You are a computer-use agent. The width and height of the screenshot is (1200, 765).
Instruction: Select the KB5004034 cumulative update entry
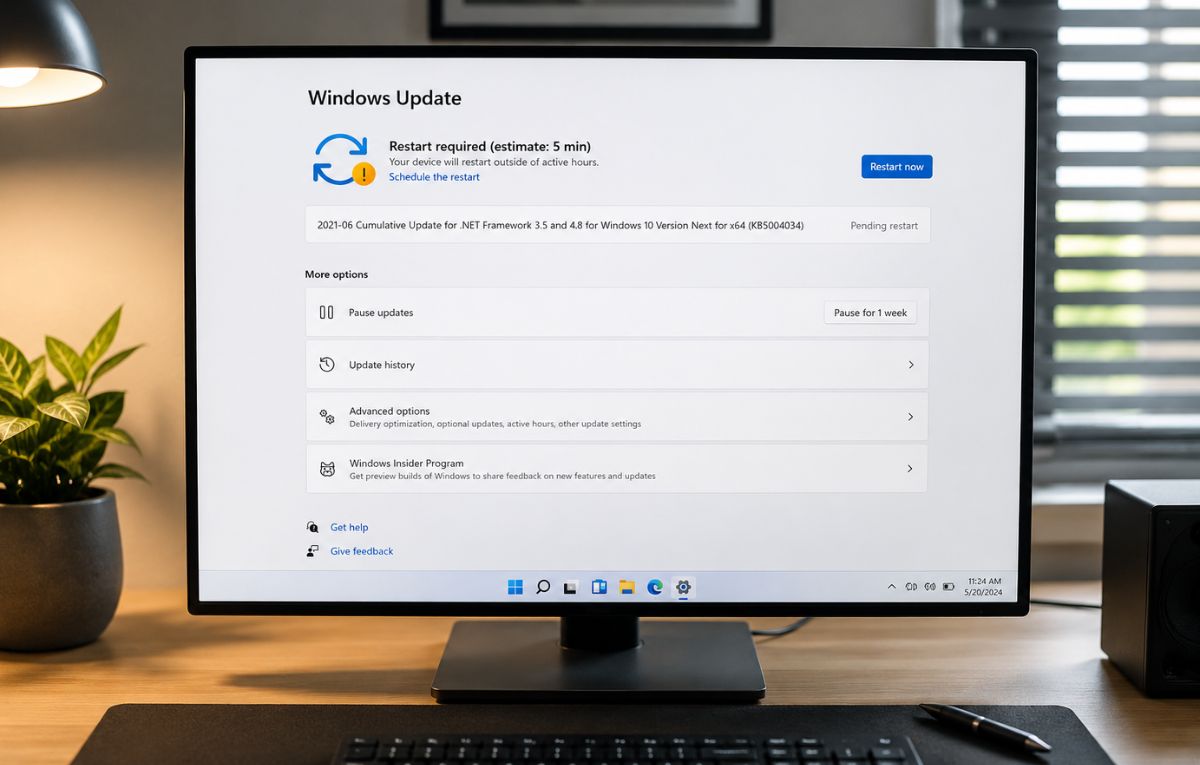tap(617, 225)
